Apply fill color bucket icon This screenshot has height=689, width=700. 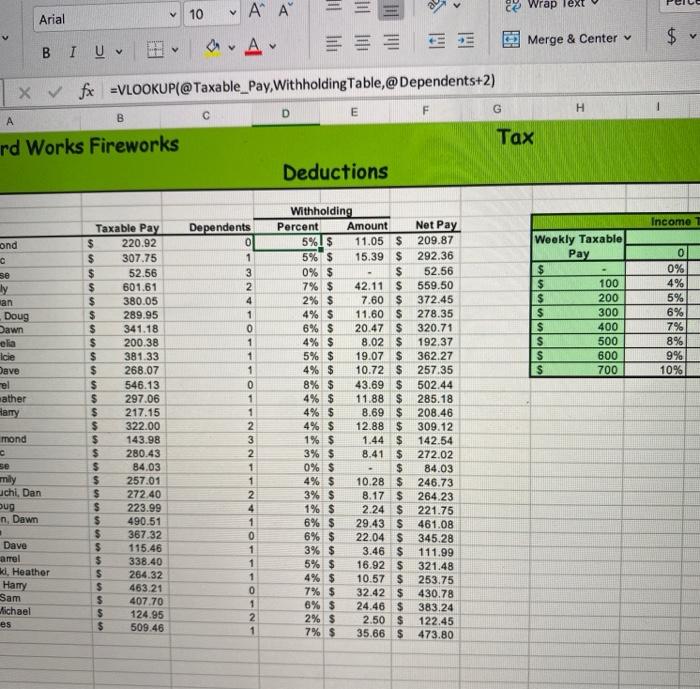click(213, 47)
